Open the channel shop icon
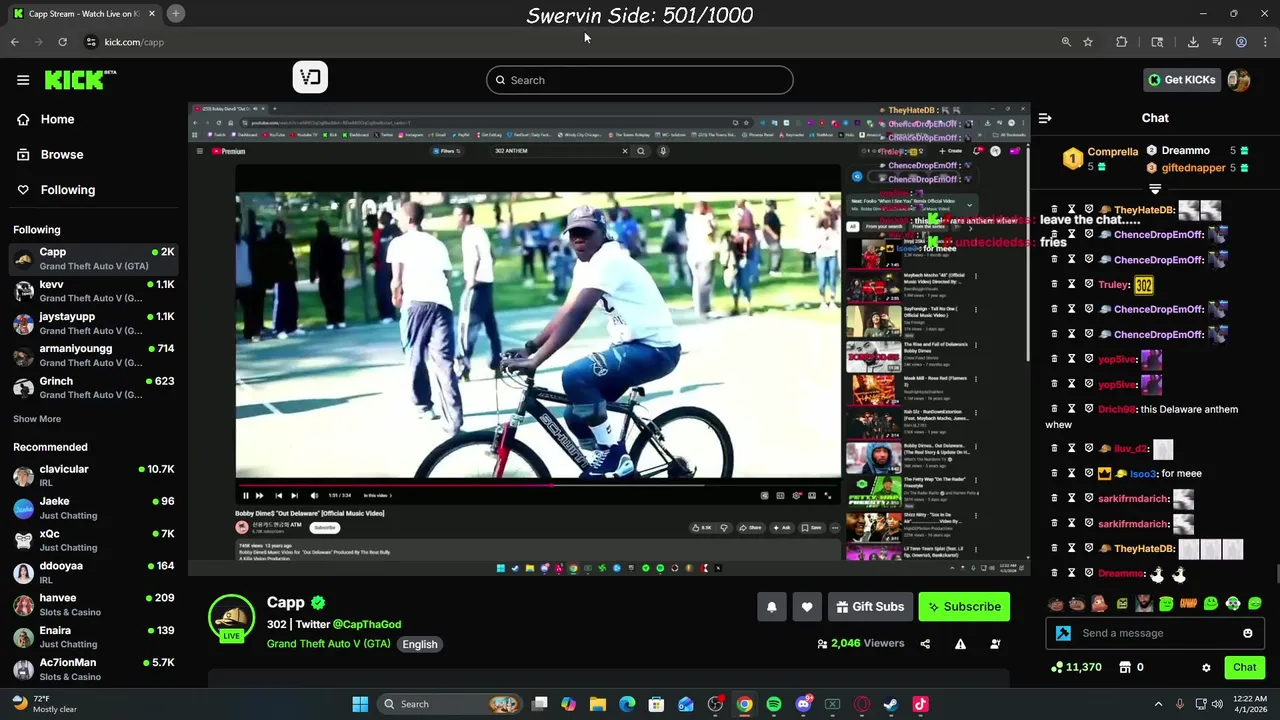 (x=1125, y=667)
